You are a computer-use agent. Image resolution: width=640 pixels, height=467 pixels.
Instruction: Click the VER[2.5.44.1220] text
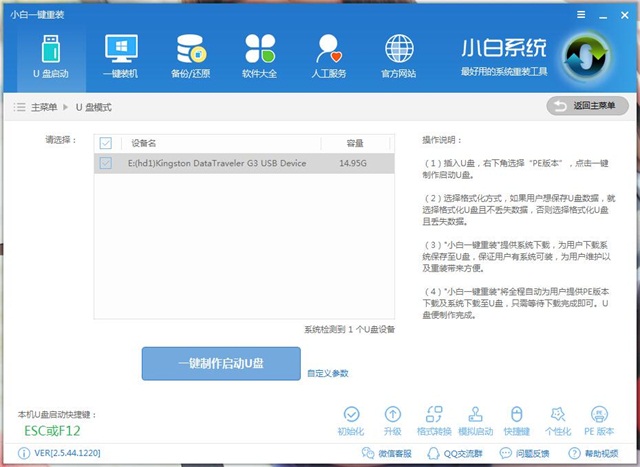tap(67, 453)
